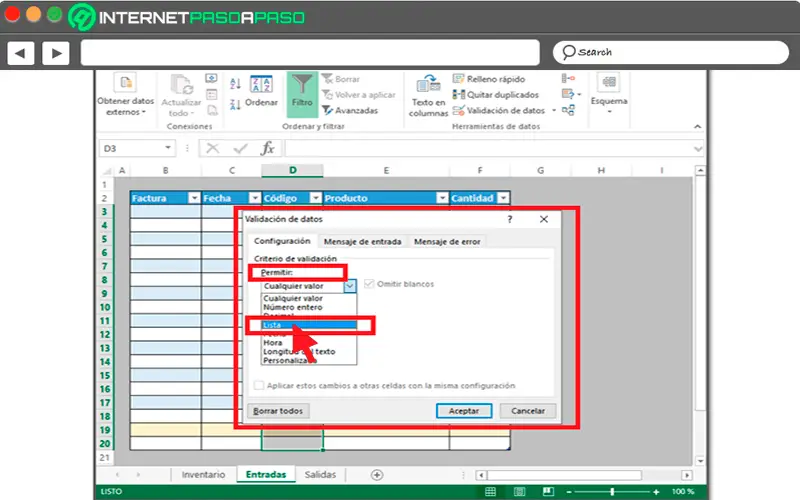Select Quitar duplicados tool
Viewport: 800px width, 500px height.
click(x=495, y=94)
